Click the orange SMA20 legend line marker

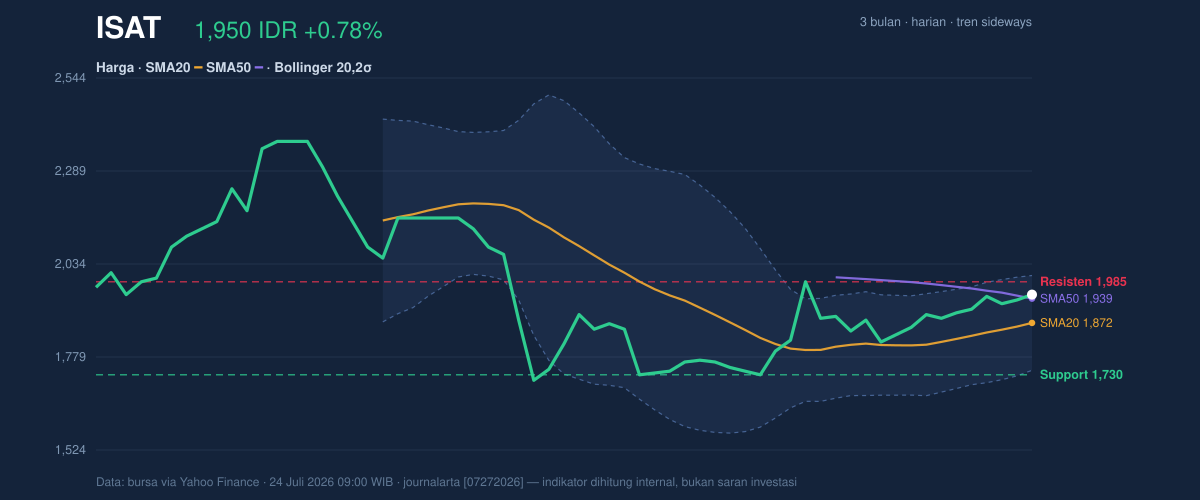coord(198,68)
